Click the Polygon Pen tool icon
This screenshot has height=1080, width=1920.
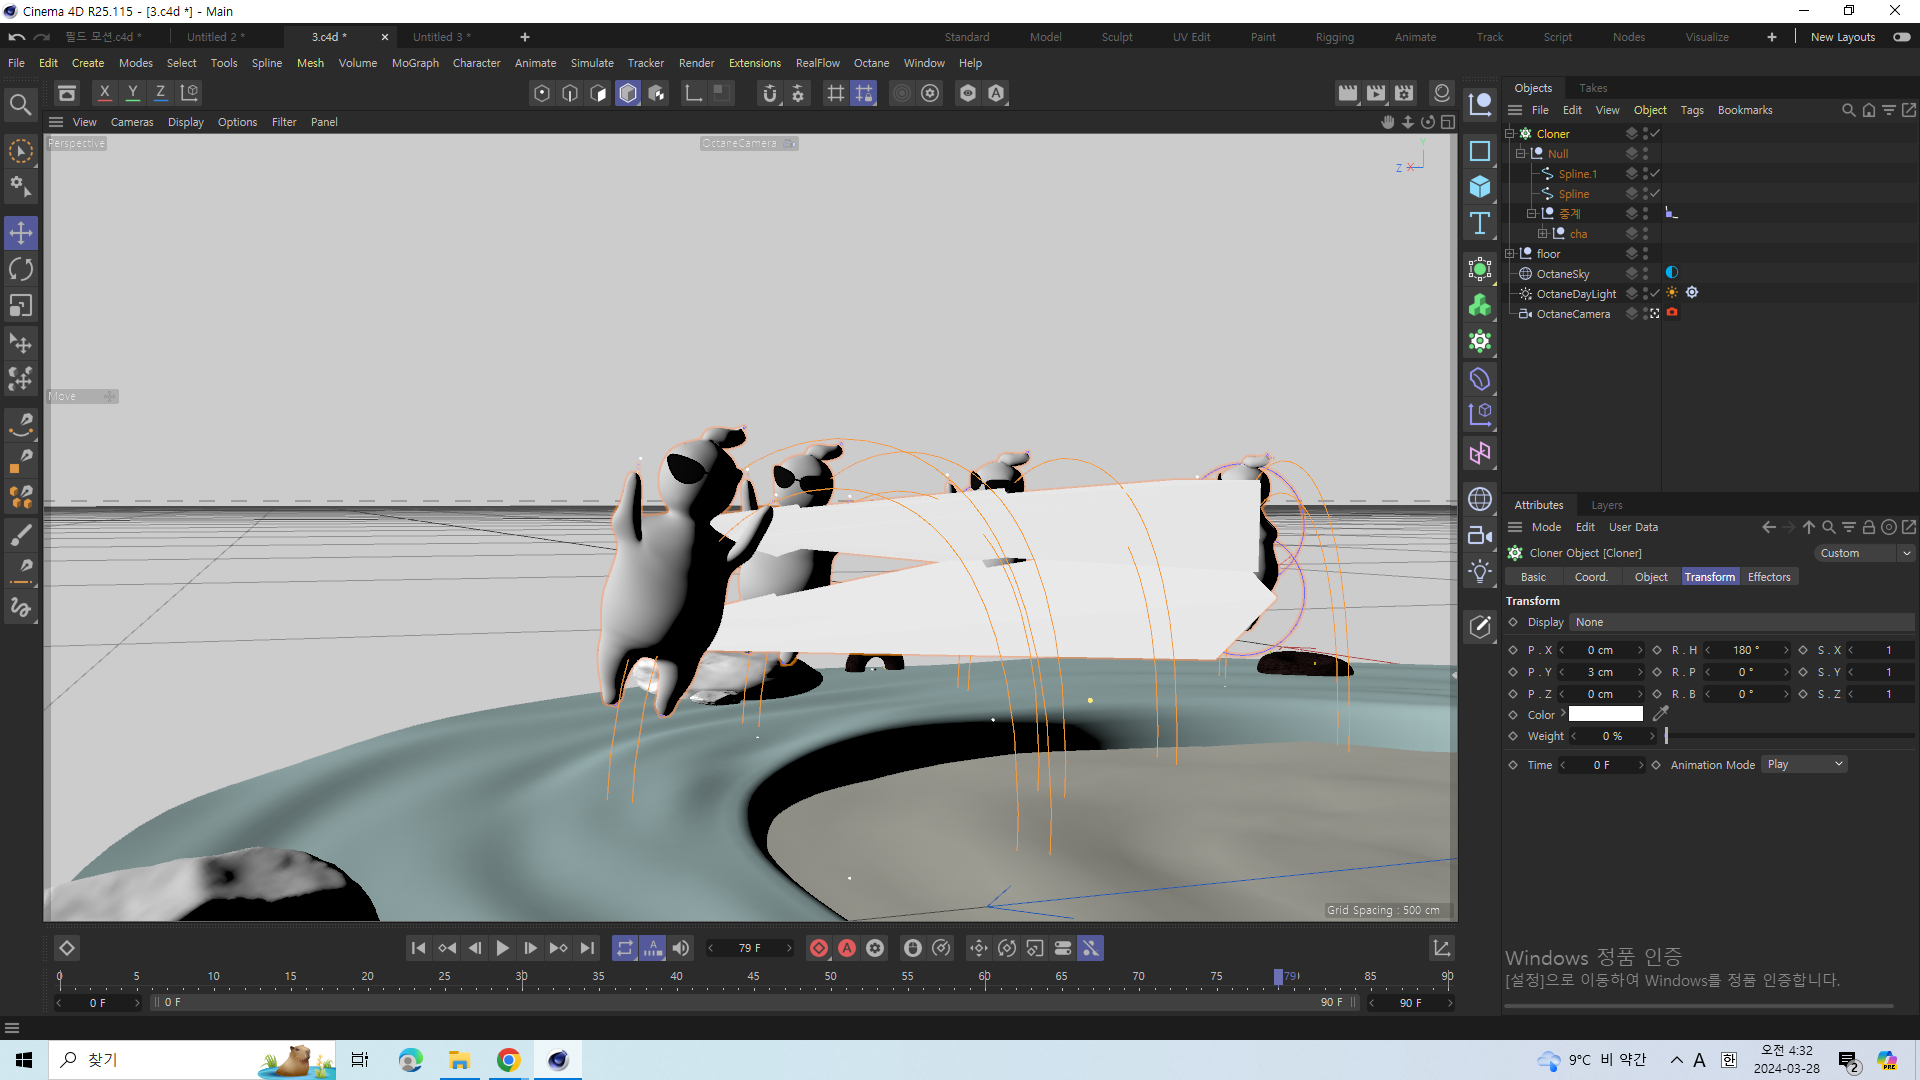pos(21,460)
